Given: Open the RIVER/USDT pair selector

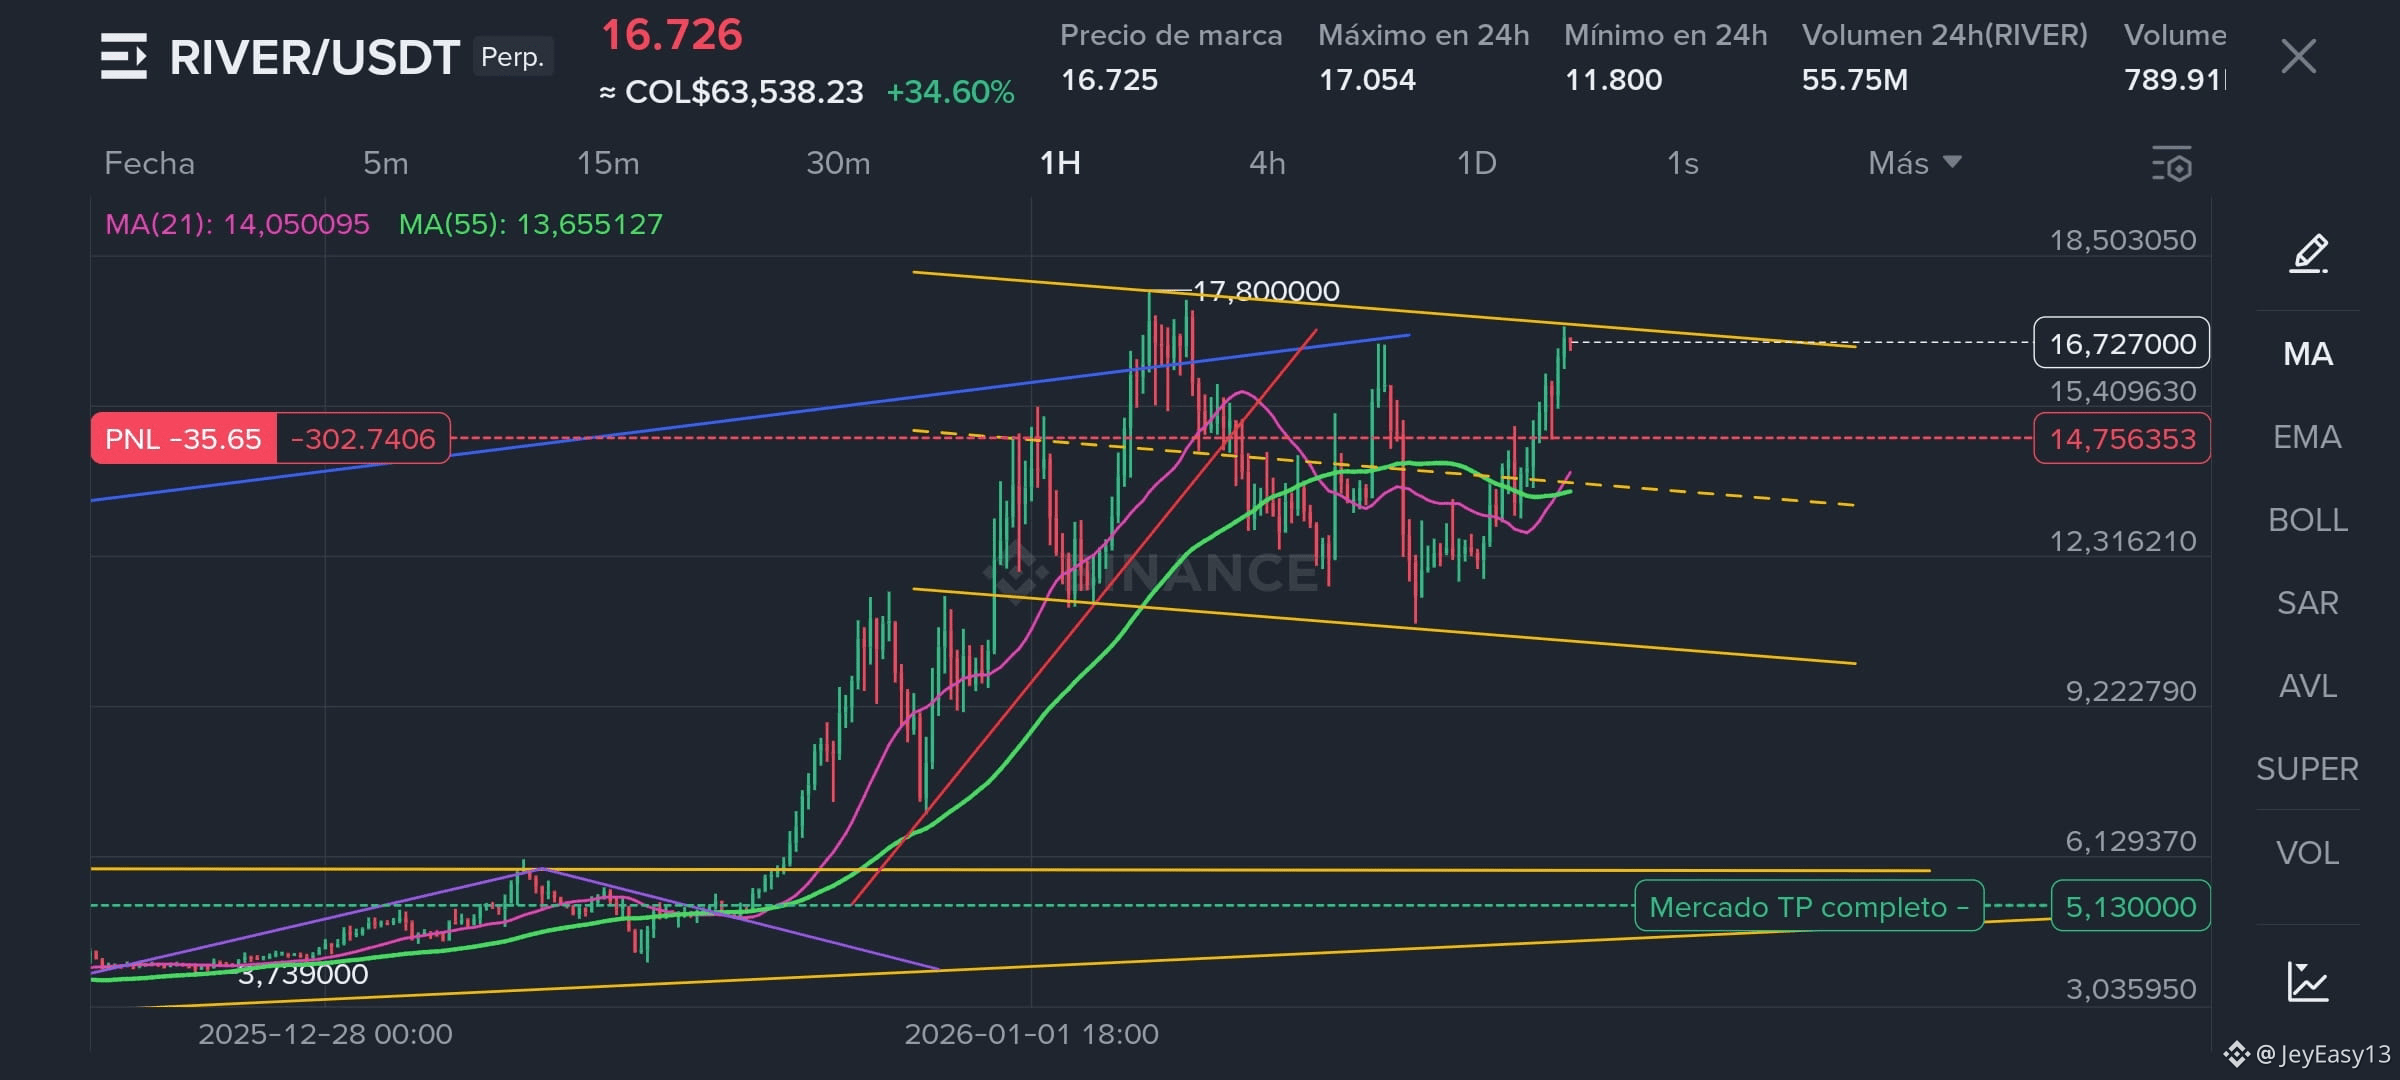Looking at the screenshot, I should 314,58.
